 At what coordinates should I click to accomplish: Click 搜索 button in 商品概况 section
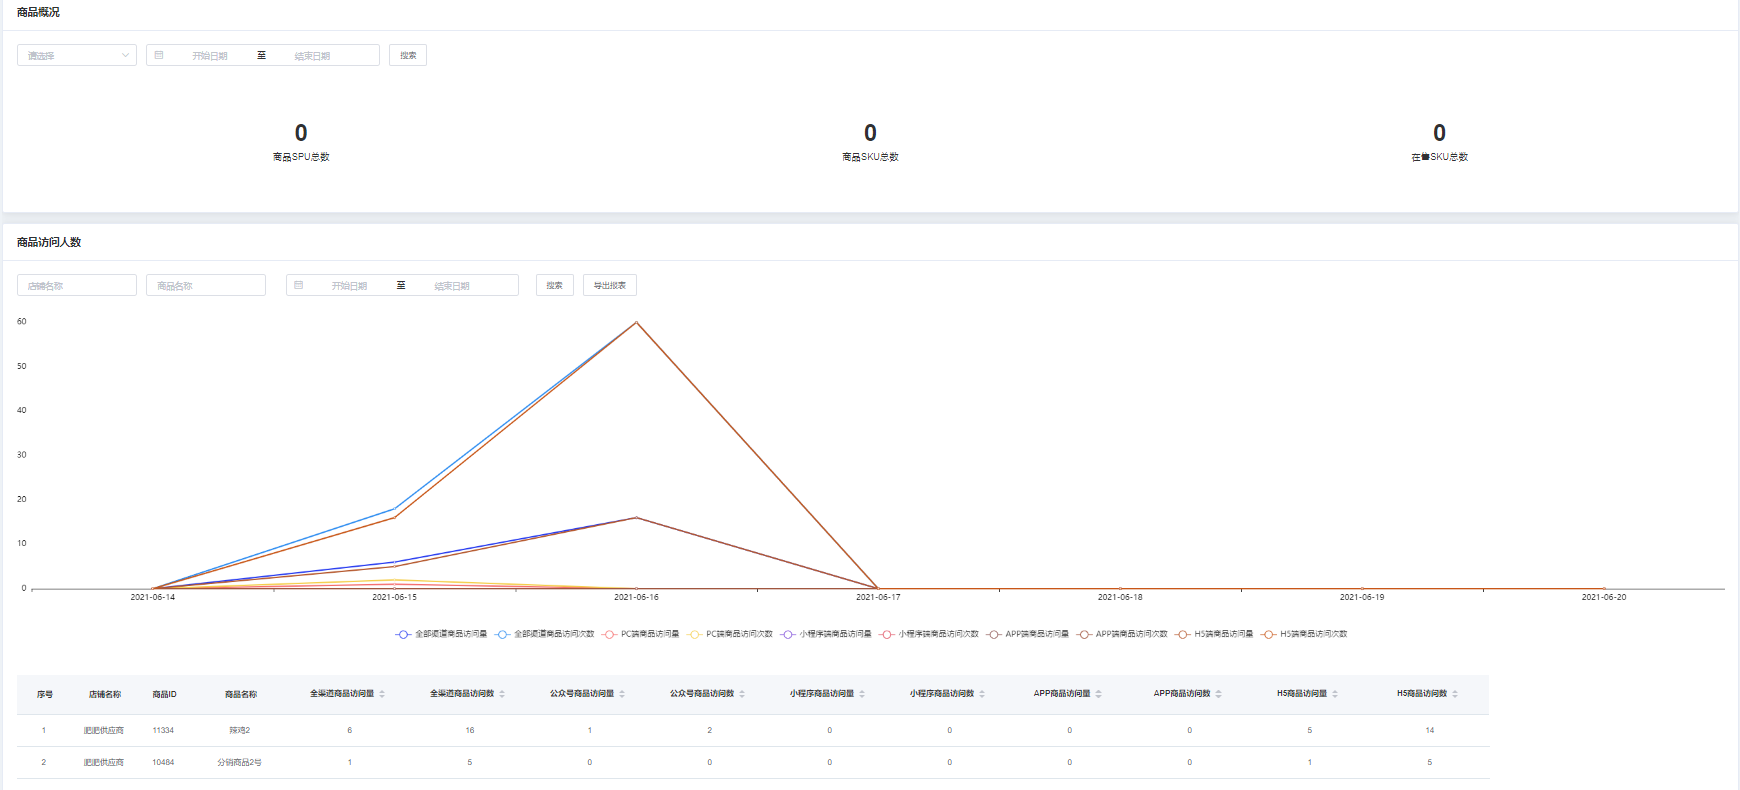coord(408,55)
